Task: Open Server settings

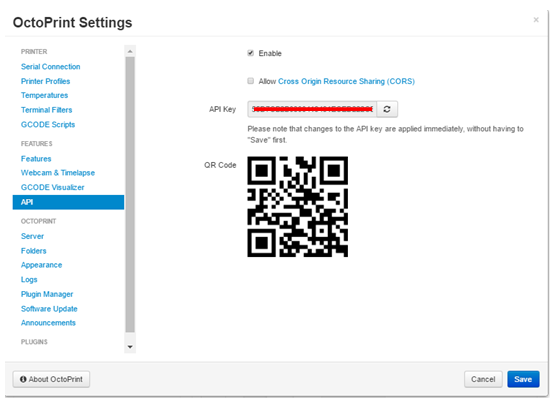Action: [32, 236]
